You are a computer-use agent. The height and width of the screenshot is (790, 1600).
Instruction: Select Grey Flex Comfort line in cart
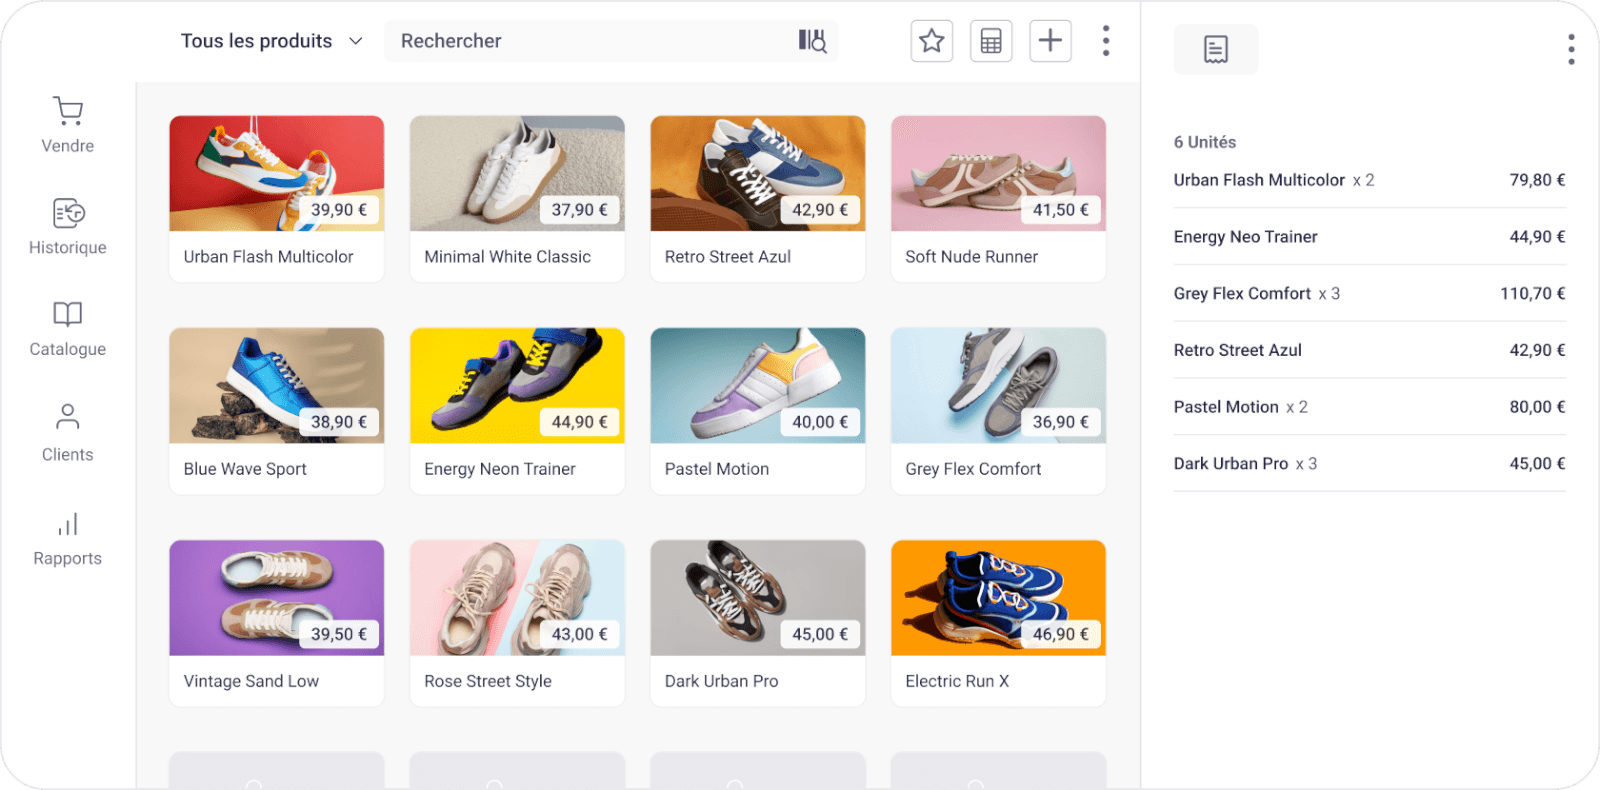(1369, 293)
